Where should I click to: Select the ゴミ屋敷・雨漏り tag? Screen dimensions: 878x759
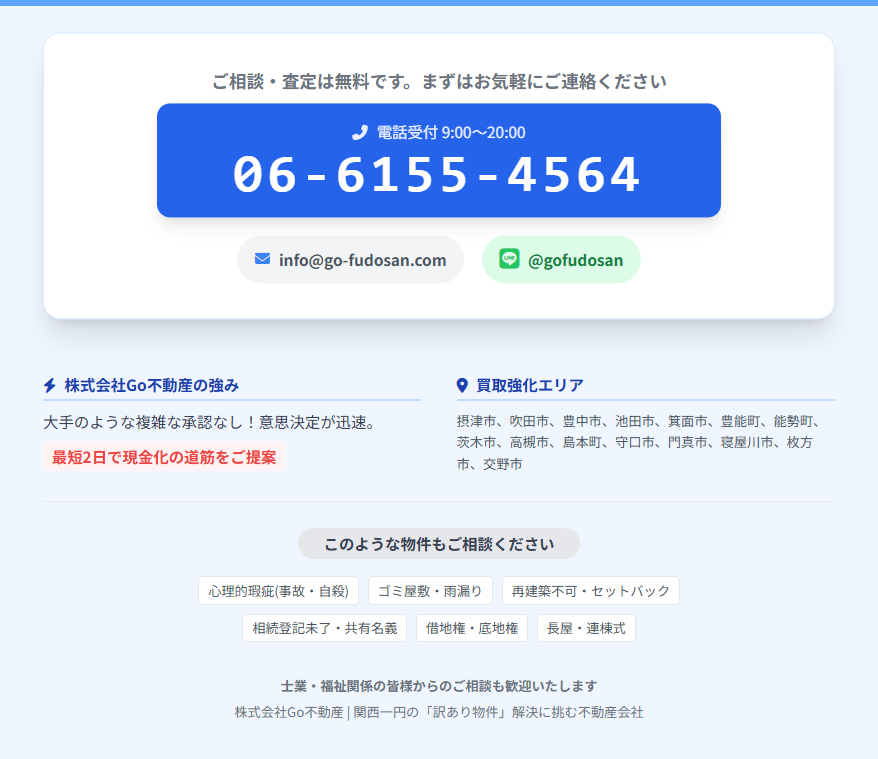tap(430, 591)
